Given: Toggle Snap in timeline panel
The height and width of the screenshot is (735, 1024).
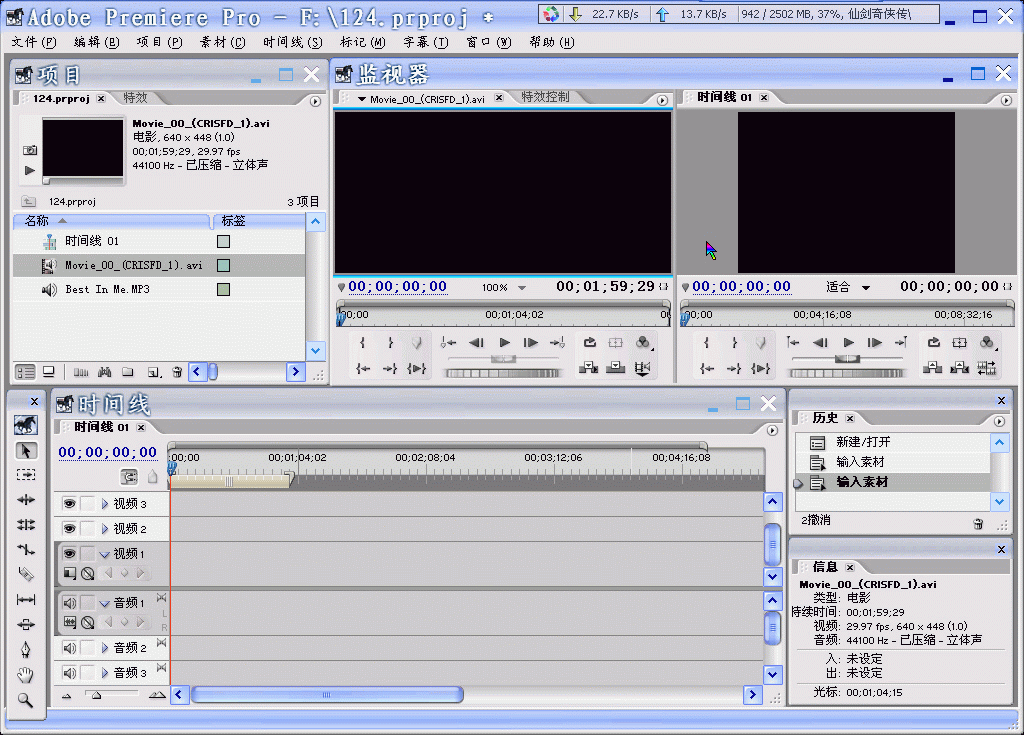Looking at the screenshot, I should [130, 476].
